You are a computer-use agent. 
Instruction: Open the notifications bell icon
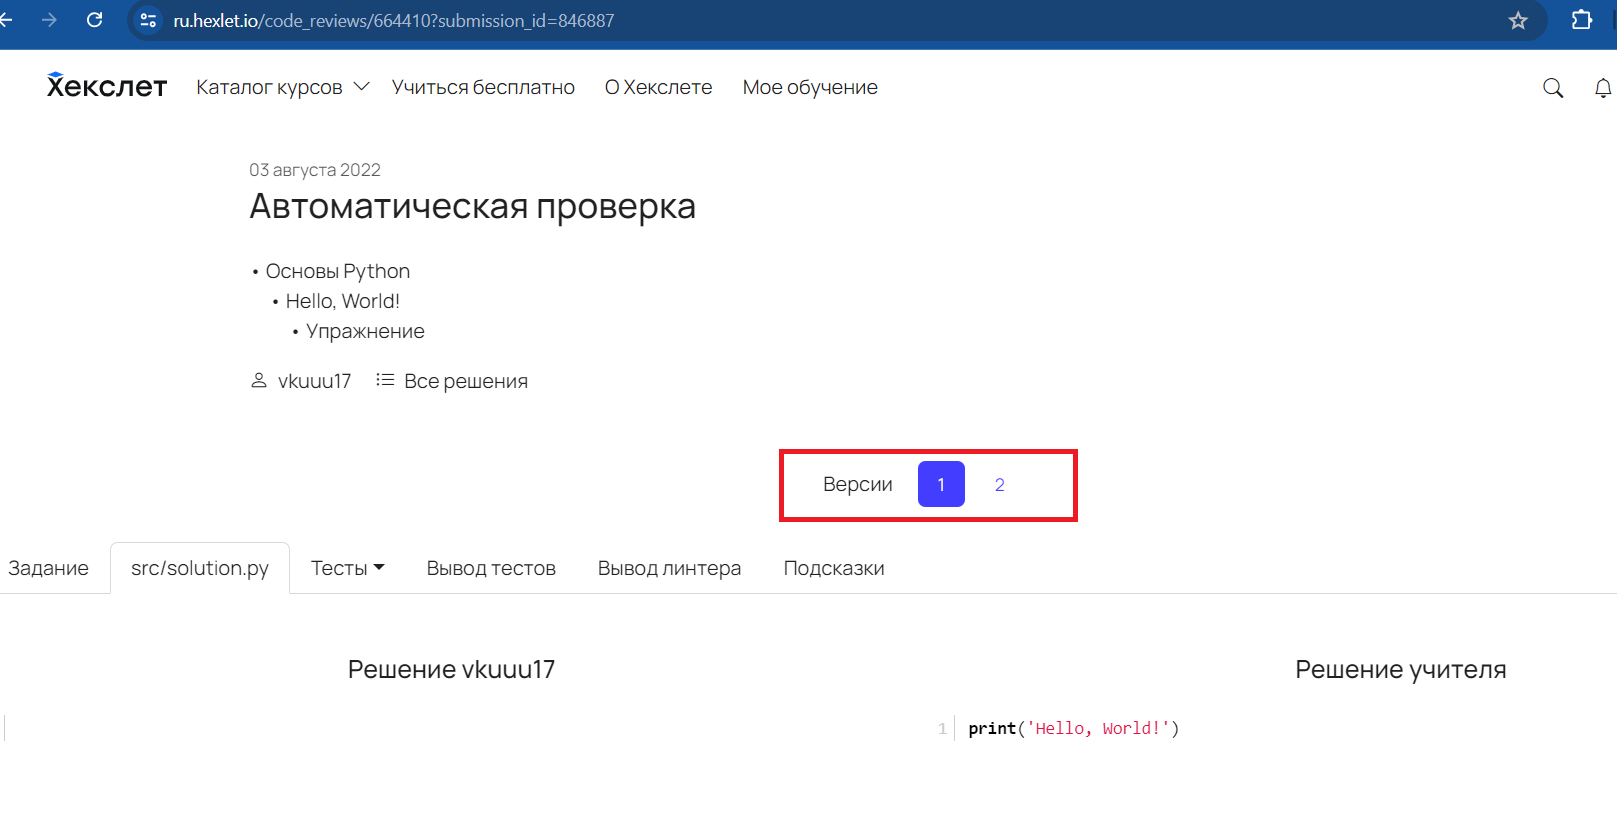1602,88
